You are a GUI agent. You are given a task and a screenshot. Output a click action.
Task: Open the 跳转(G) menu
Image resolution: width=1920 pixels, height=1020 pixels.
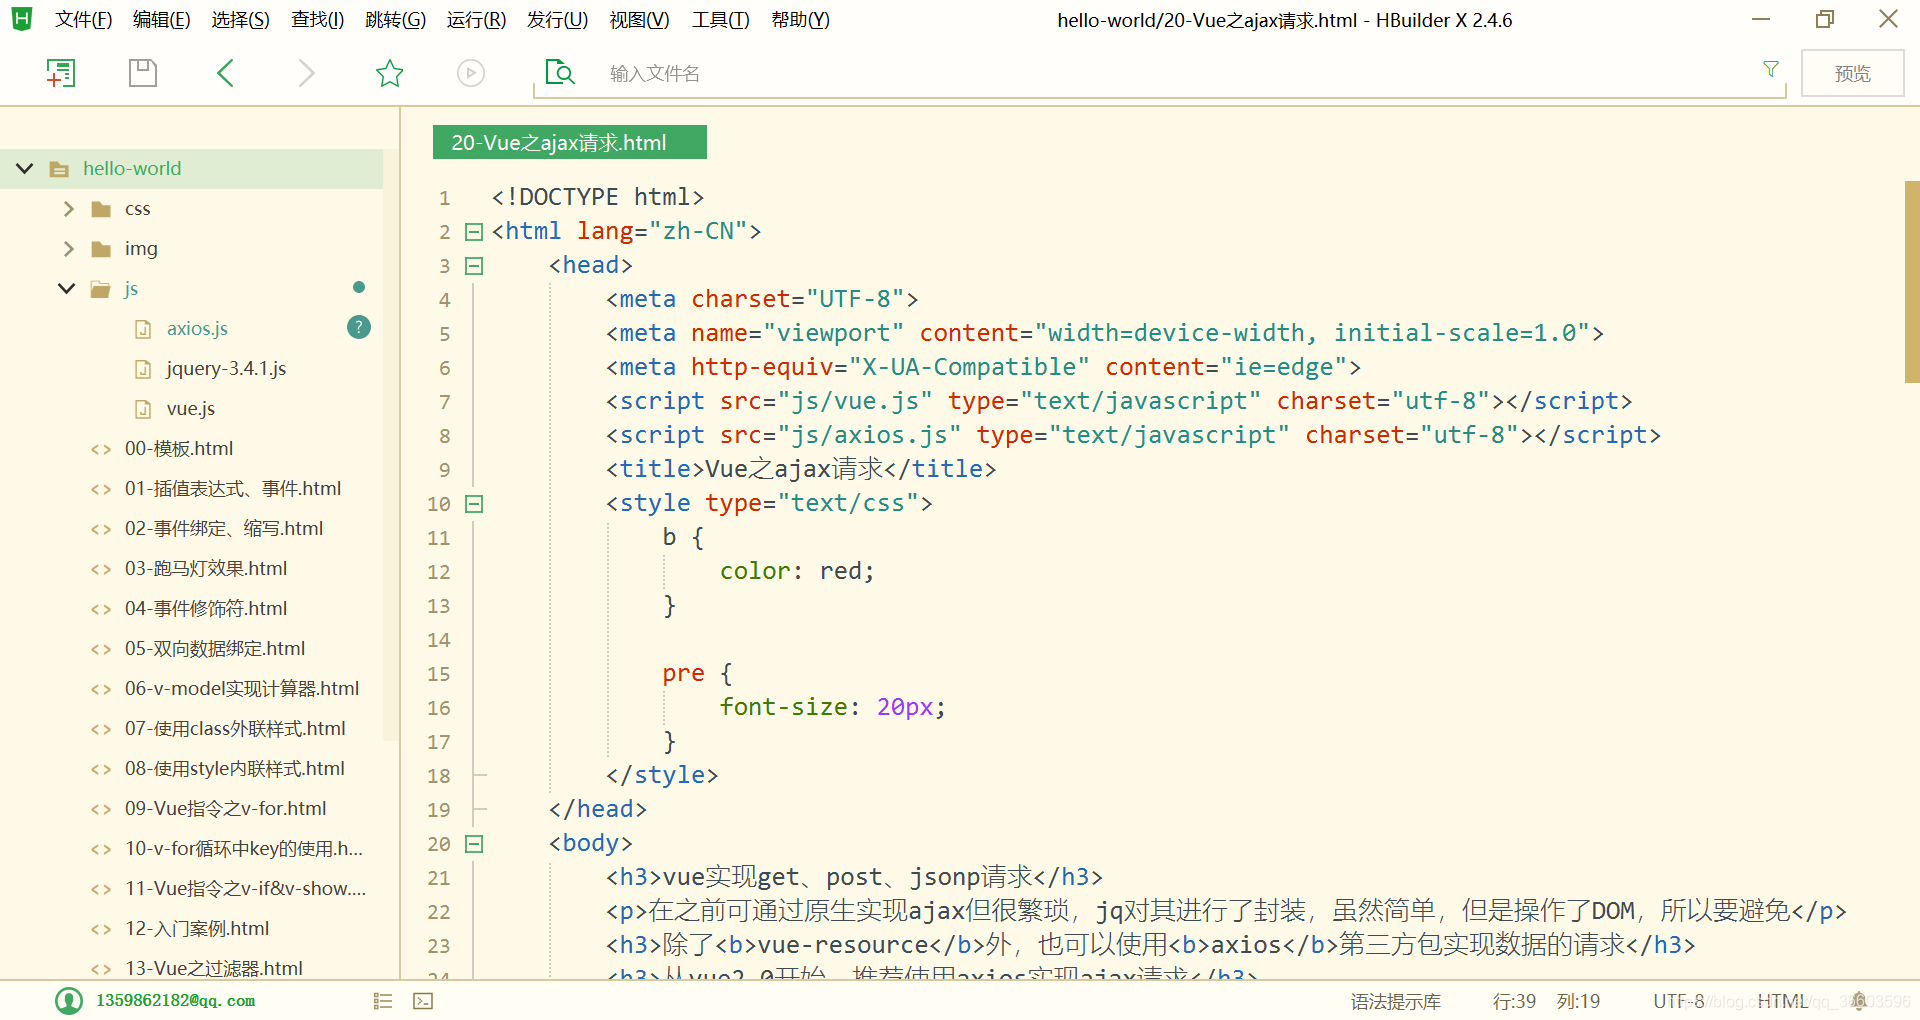(x=396, y=20)
